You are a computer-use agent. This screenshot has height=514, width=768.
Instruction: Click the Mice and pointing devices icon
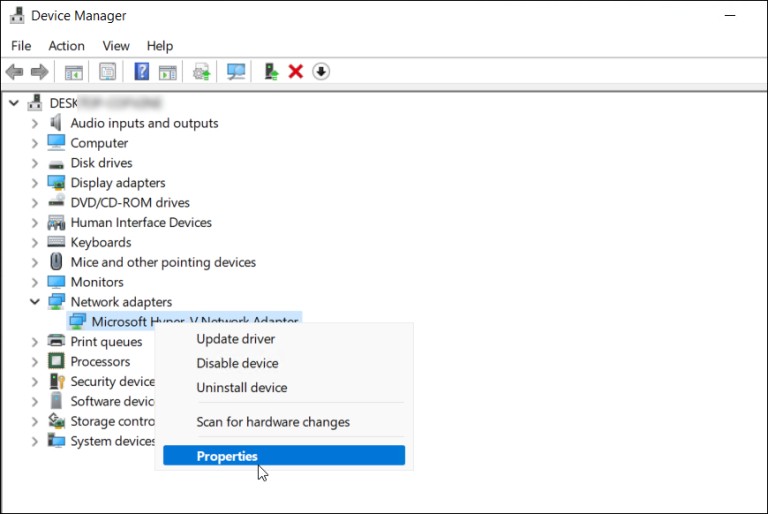(x=56, y=262)
